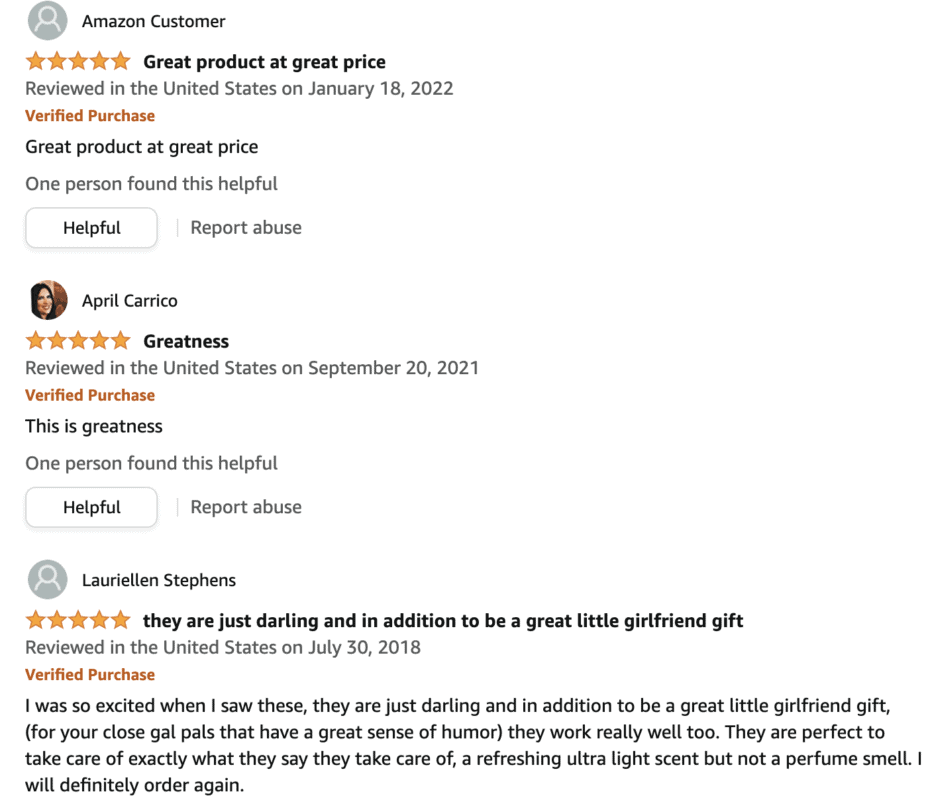Screen dimensions: 926x800
Task: Open the "they are just darling" review title
Action: (443, 621)
